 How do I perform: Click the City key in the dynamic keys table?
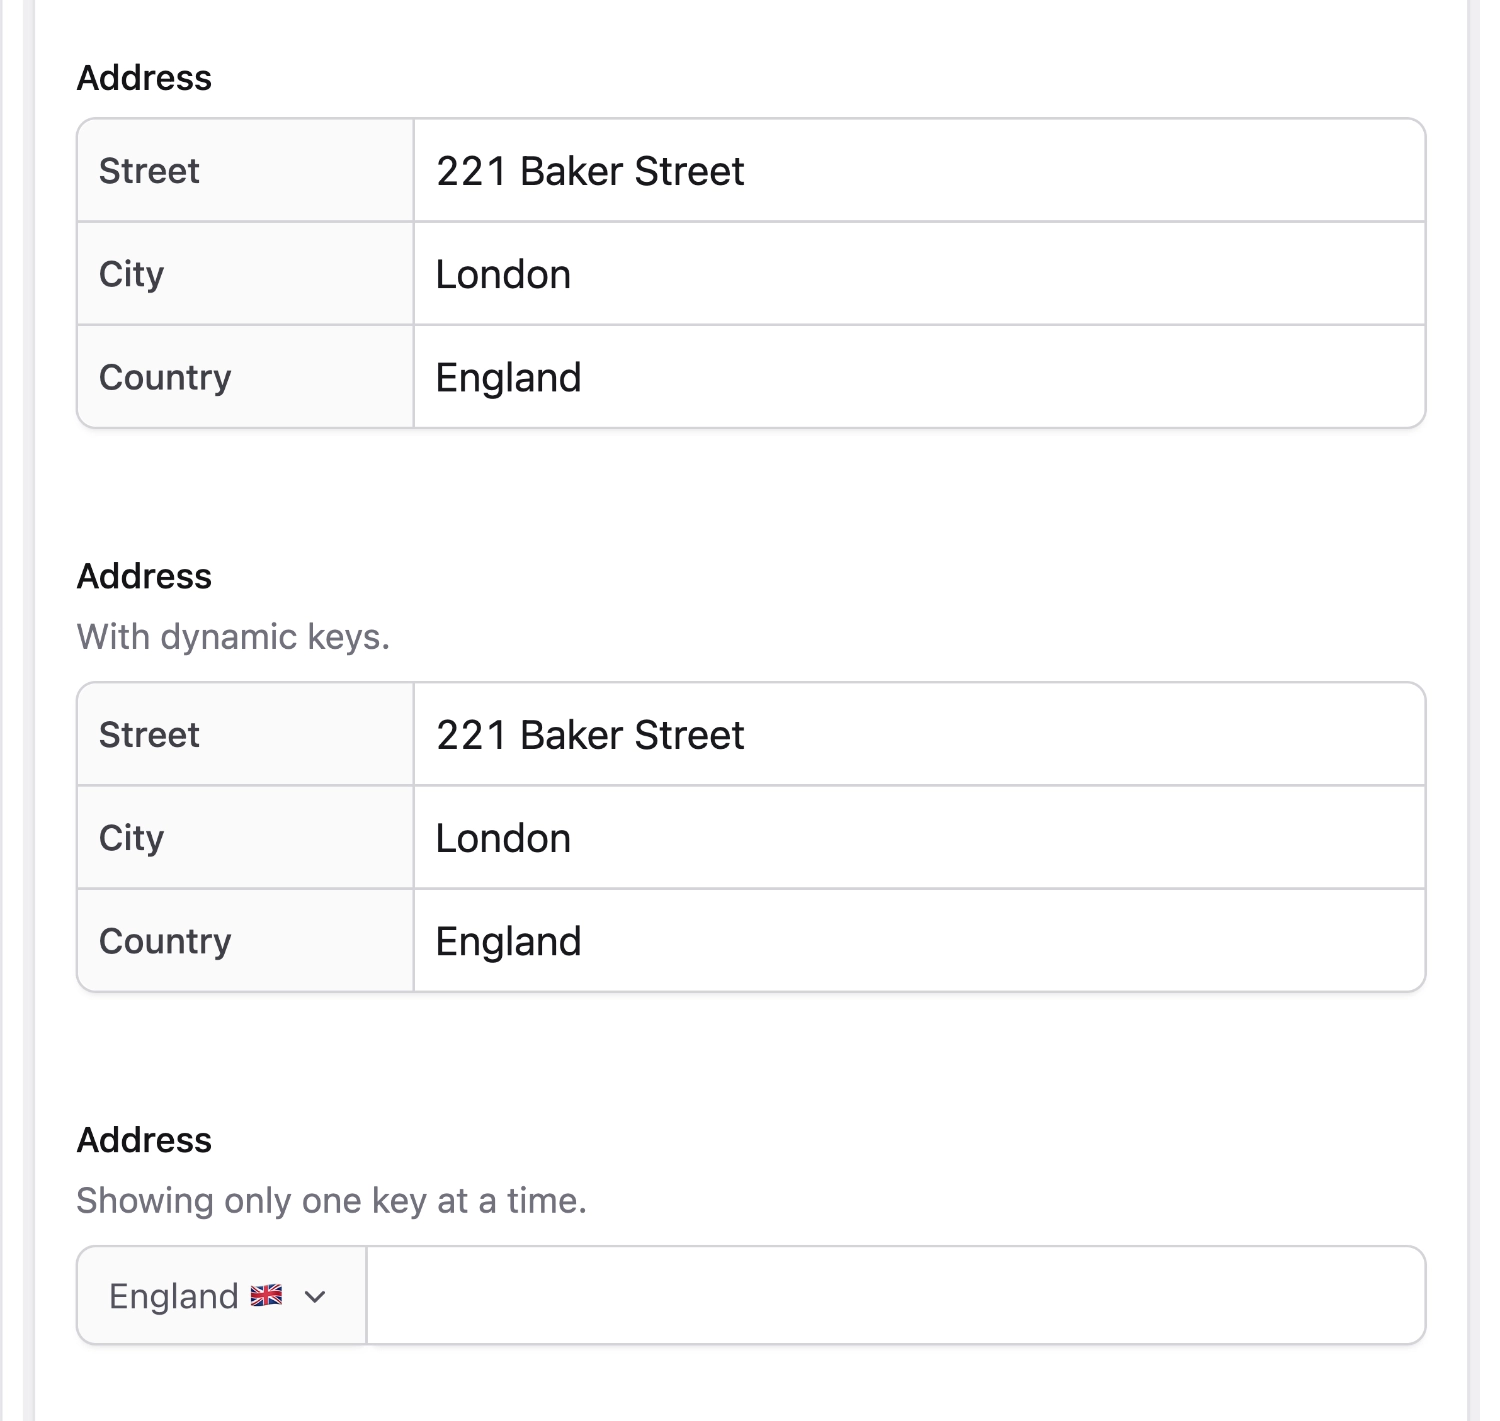coord(131,839)
